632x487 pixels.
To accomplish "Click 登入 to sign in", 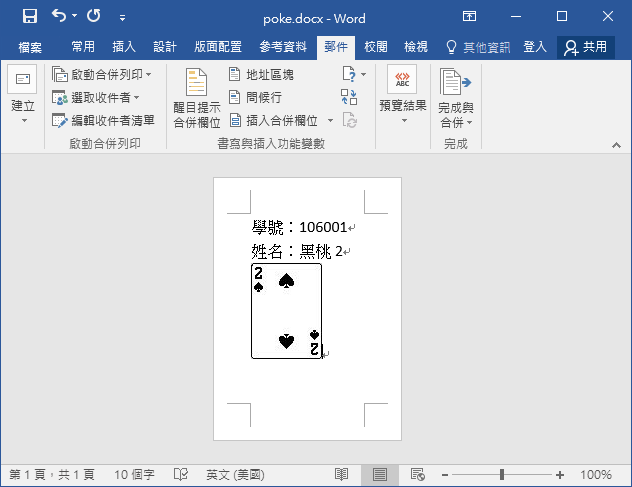I will click(535, 47).
